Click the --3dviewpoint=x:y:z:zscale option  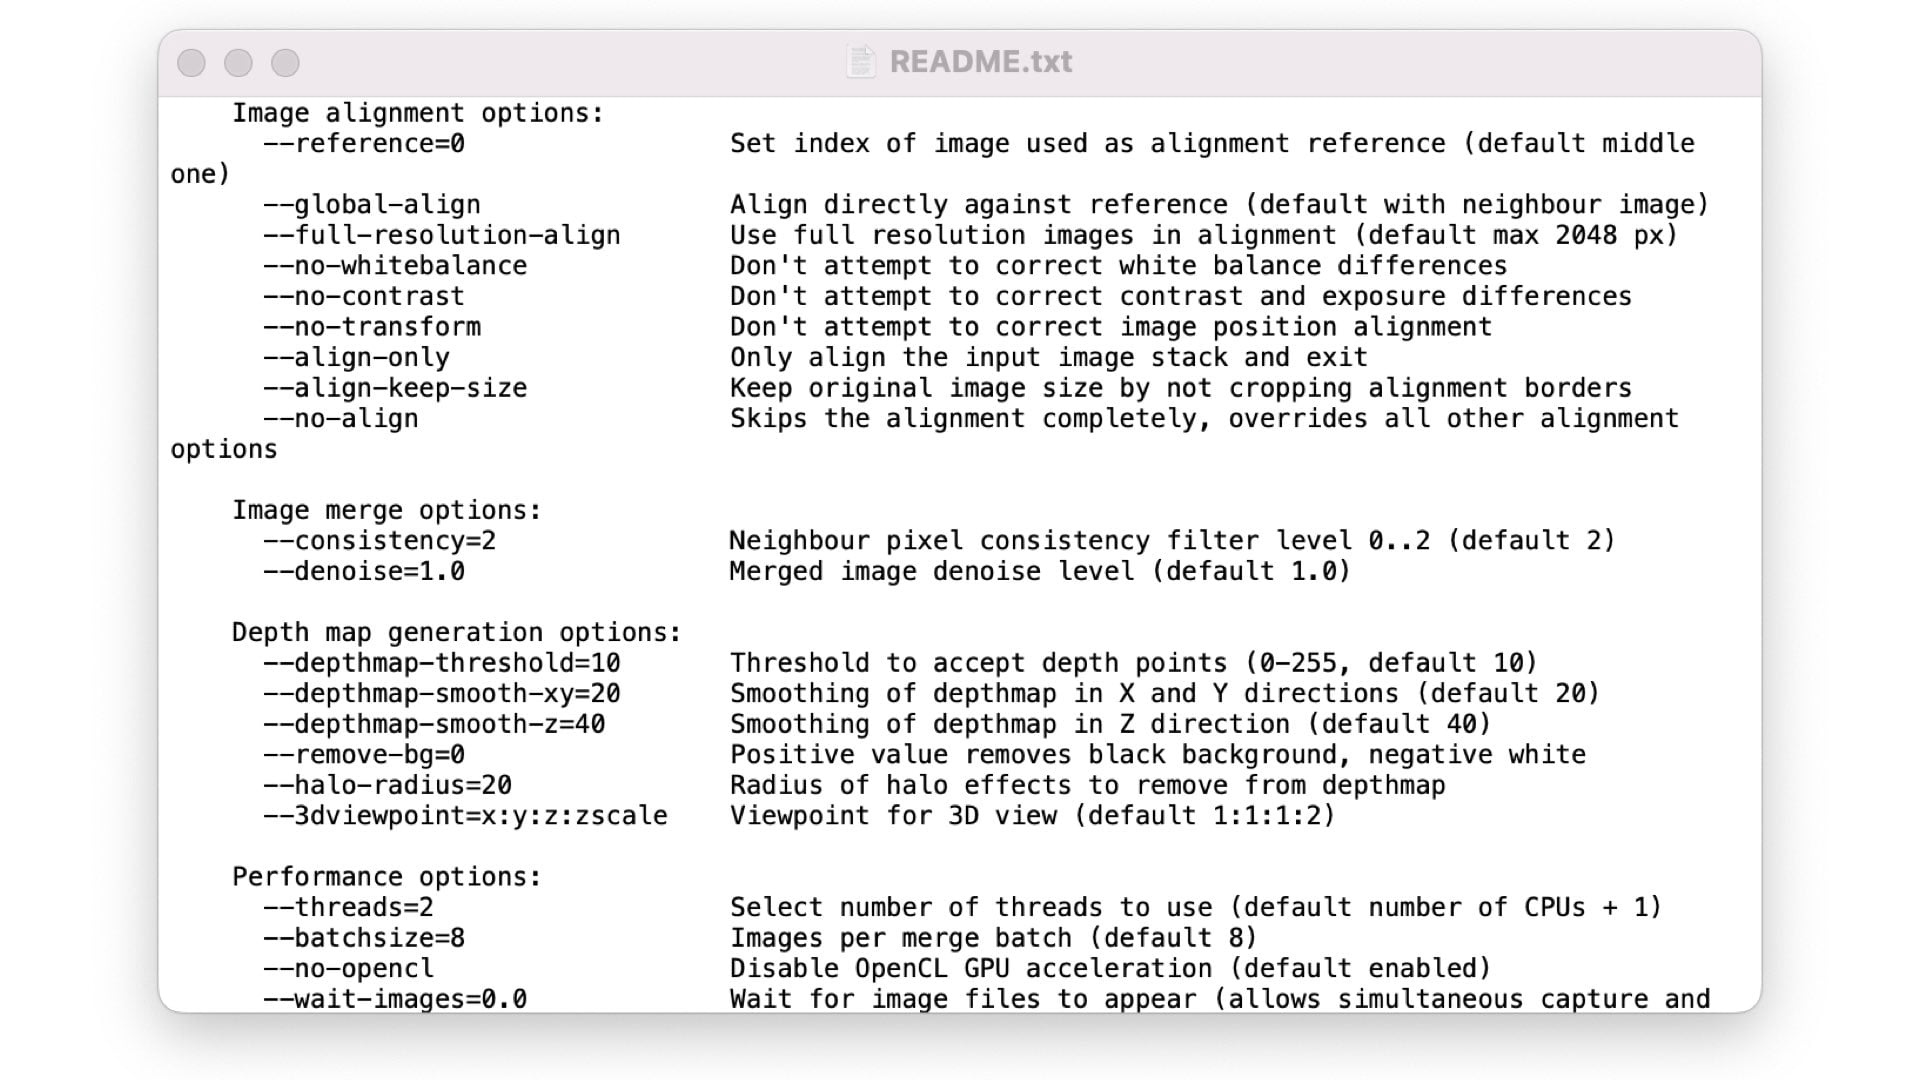pos(465,816)
